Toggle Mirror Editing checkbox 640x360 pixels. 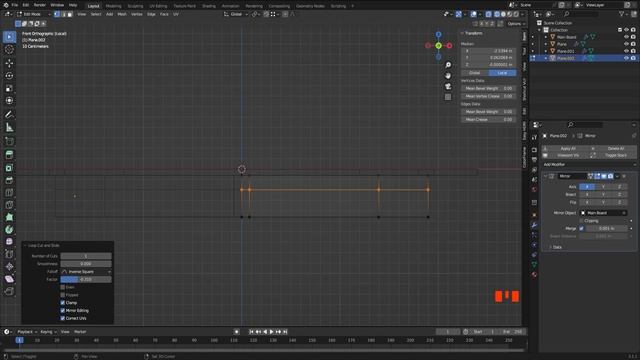click(x=62, y=311)
